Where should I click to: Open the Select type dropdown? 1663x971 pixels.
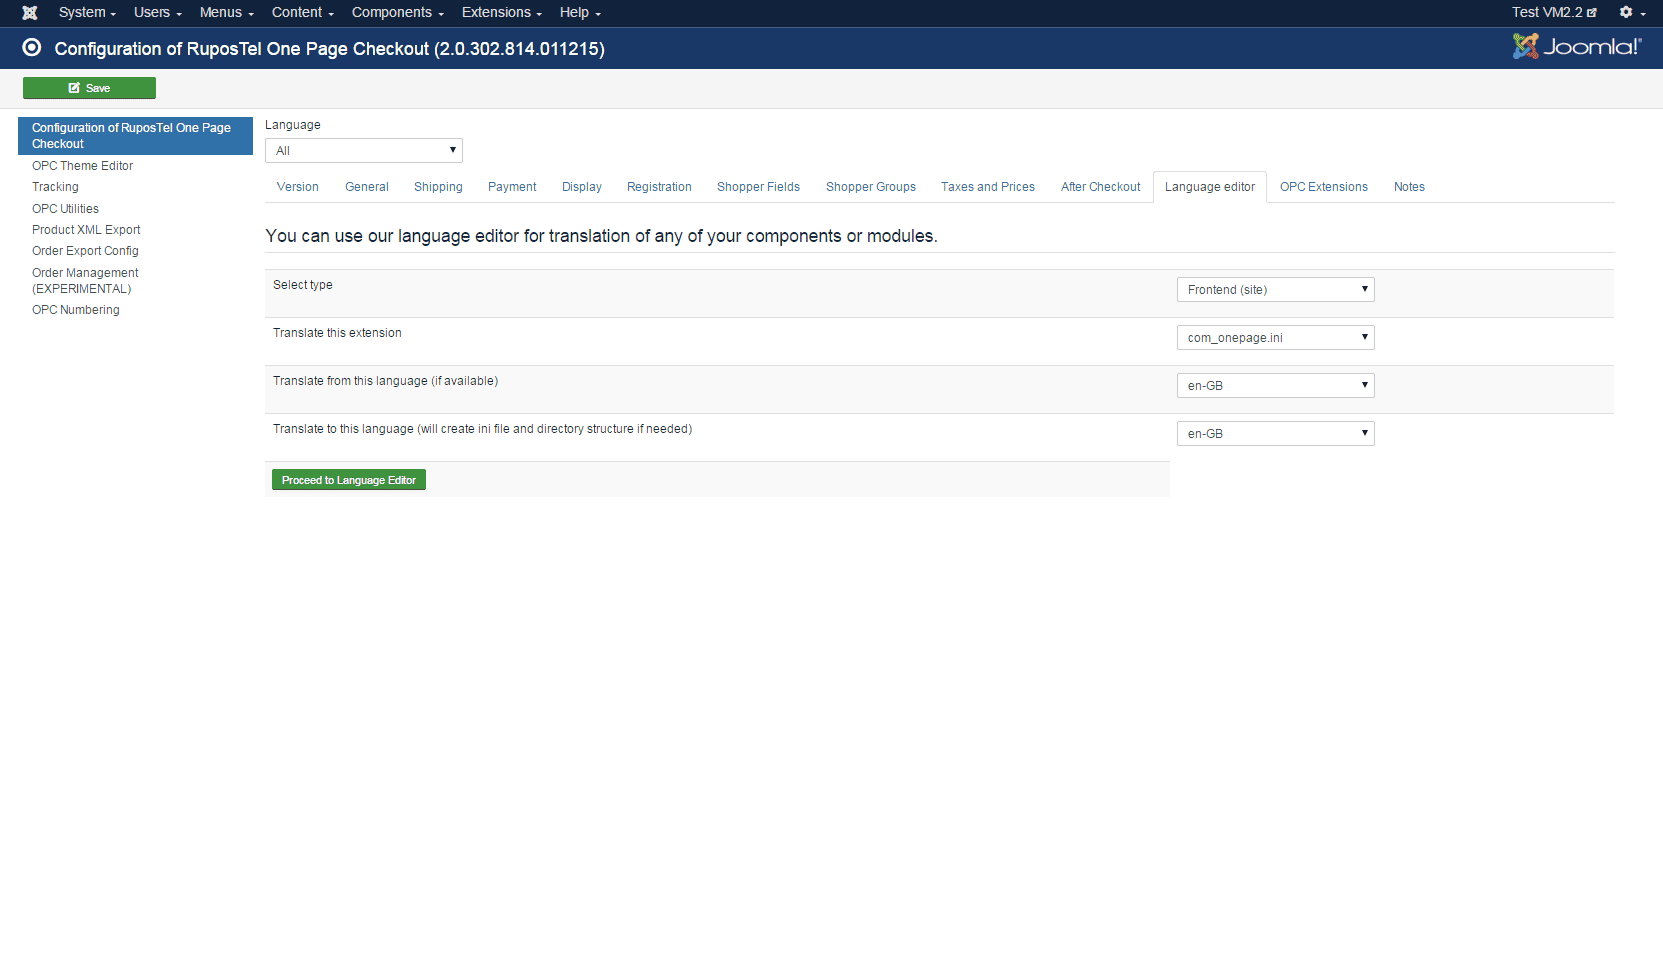(x=1276, y=290)
